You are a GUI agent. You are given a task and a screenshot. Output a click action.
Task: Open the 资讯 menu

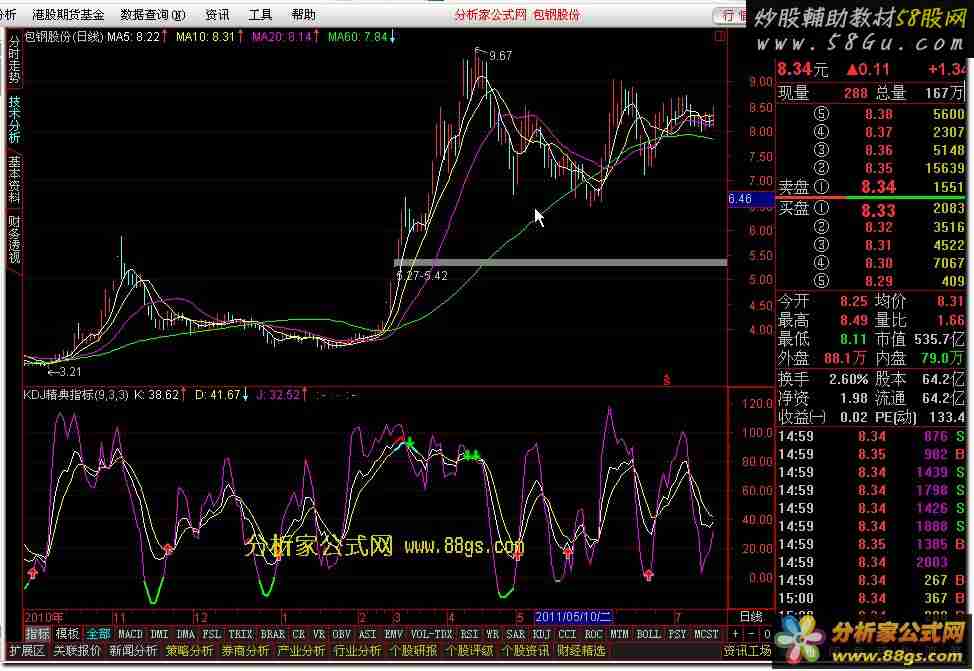click(x=217, y=14)
